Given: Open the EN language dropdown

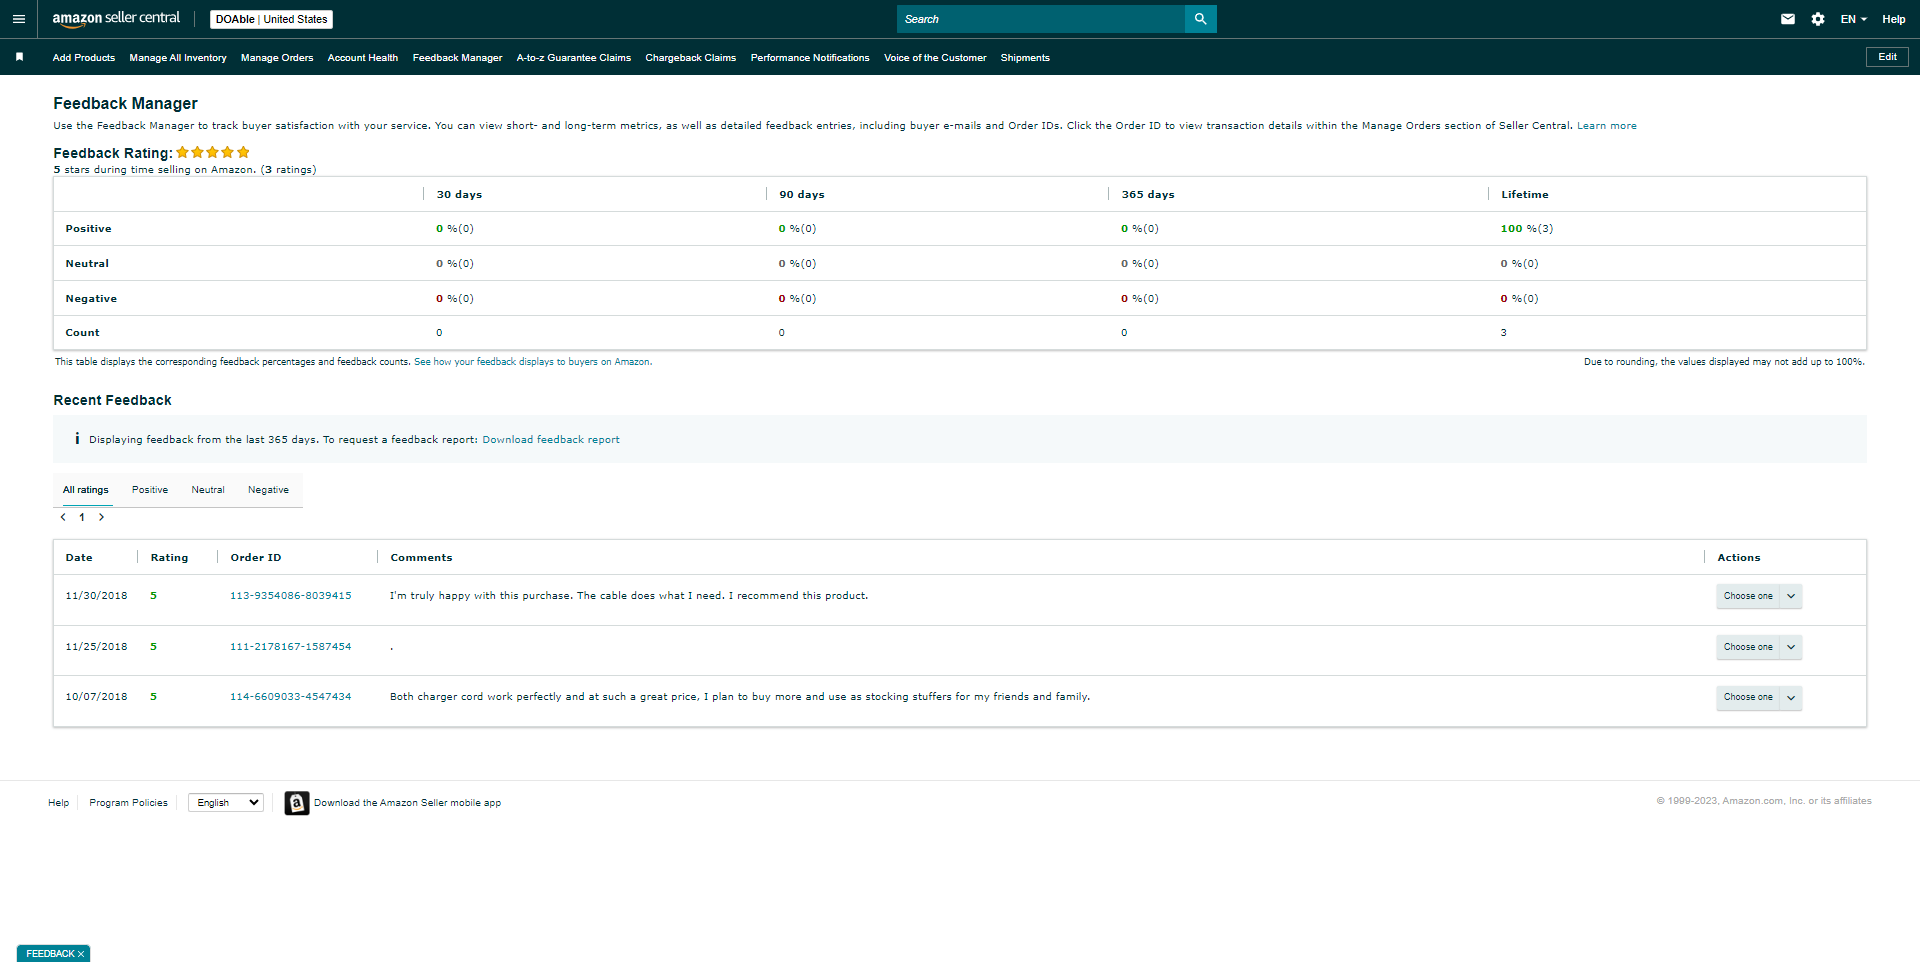Looking at the screenshot, I should click(x=1853, y=19).
